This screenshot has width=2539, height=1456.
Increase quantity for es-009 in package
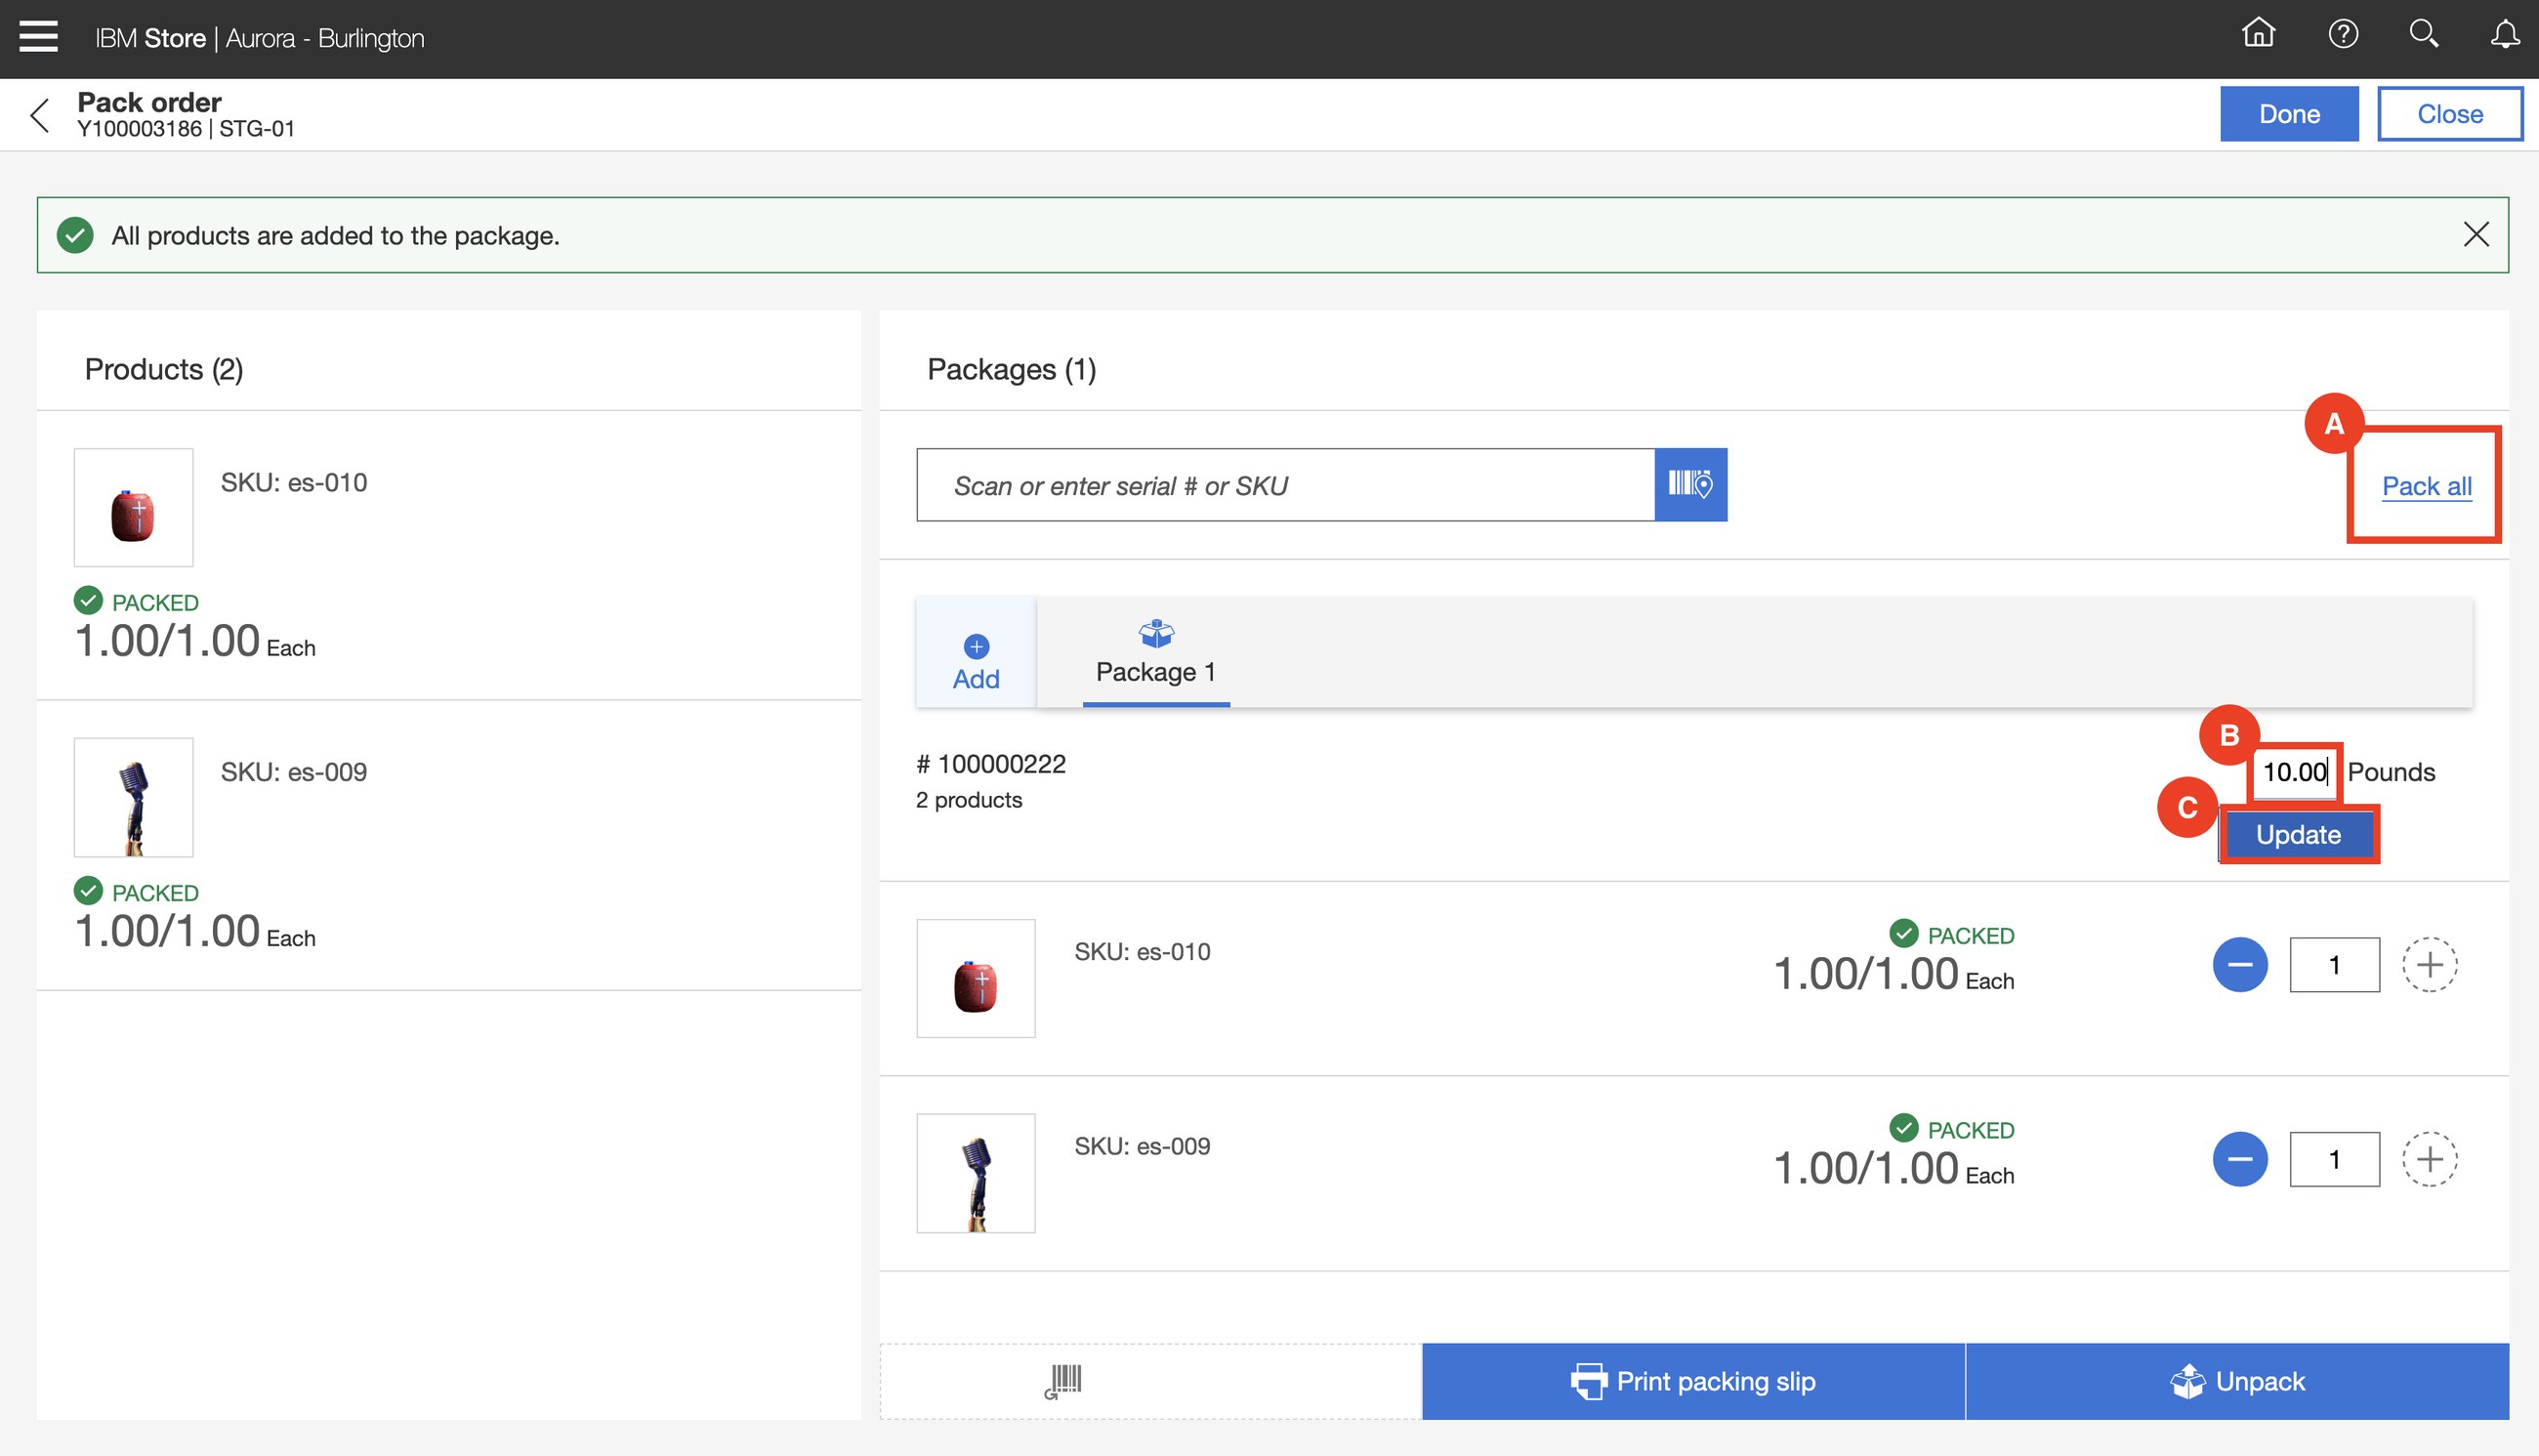tap(2430, 1160)
